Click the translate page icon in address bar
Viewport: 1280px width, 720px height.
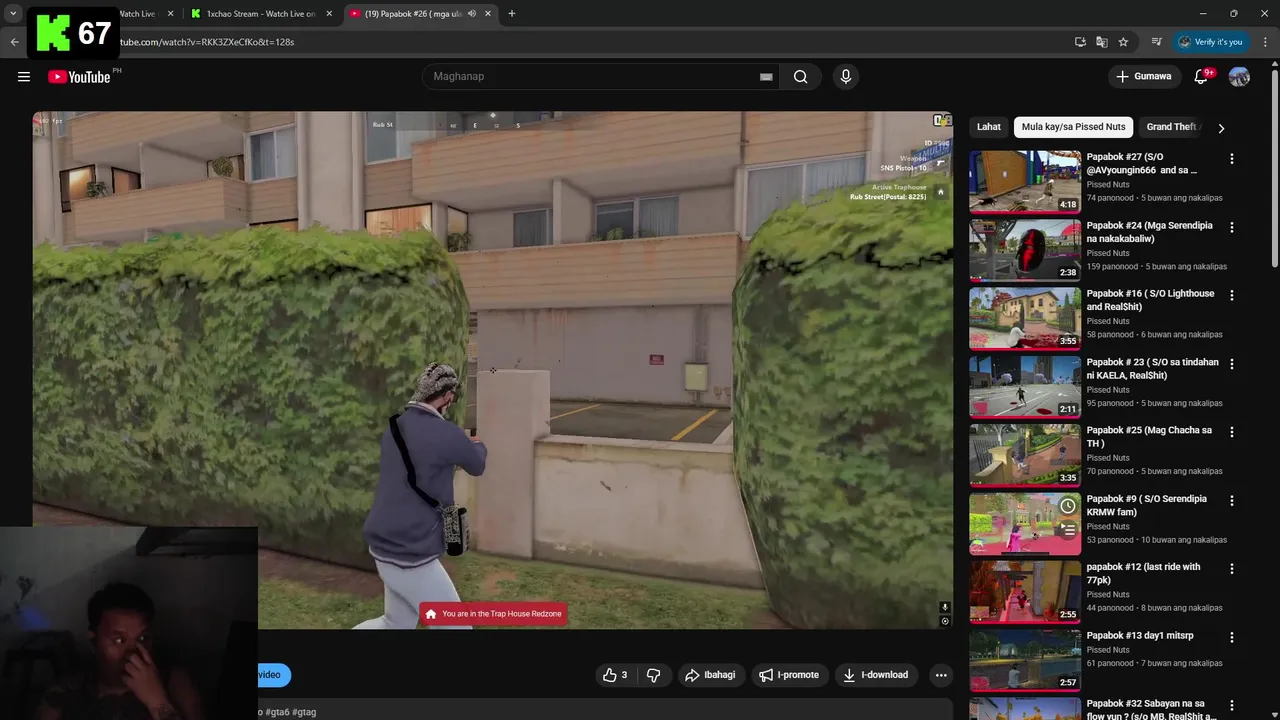click(x=1101, y=42)
